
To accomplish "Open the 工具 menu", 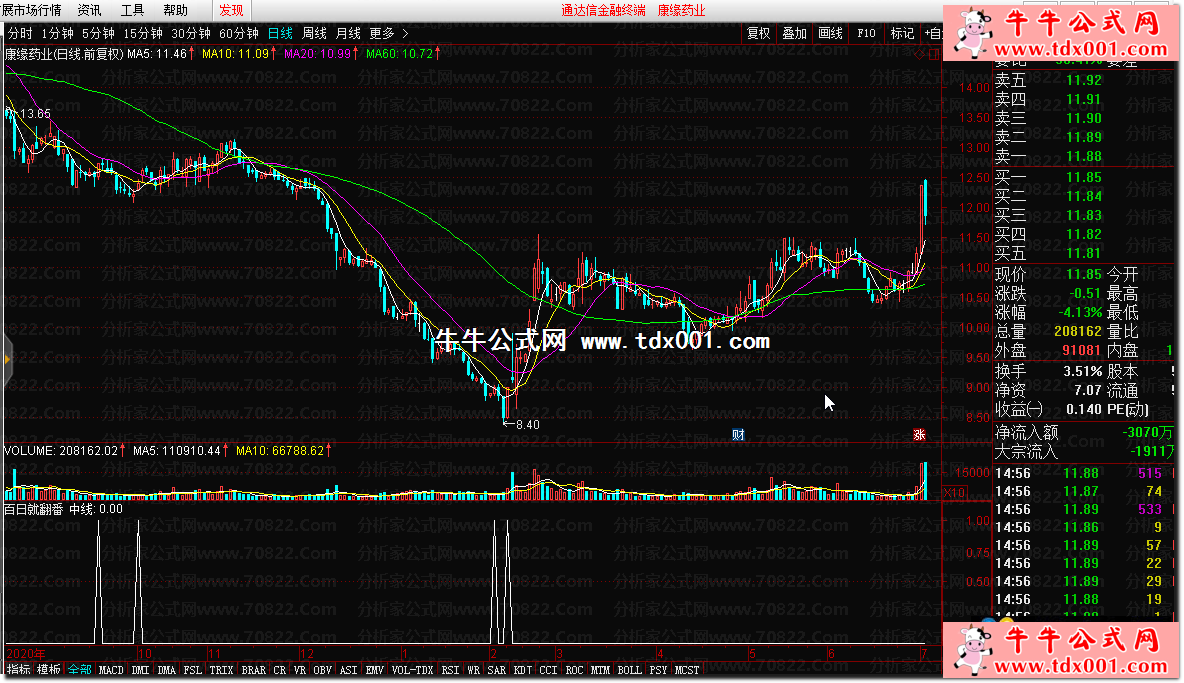I will [132, 10].
